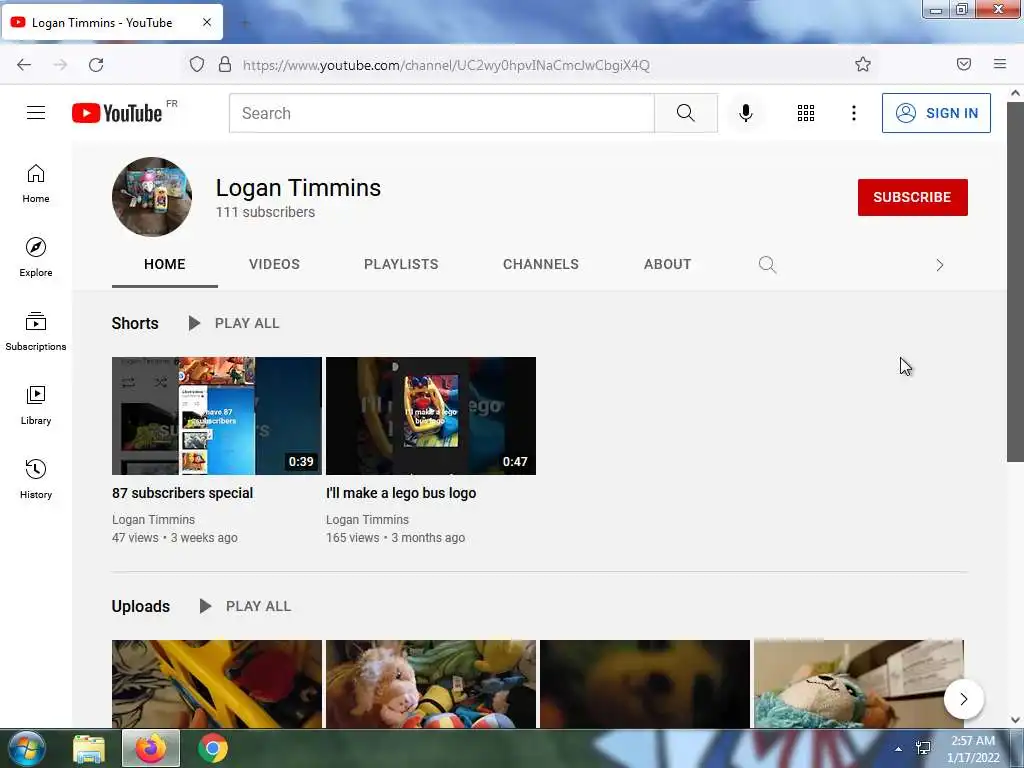1024x768 pixels.
Task: Open a new browser tab
Action: (246, 23)
